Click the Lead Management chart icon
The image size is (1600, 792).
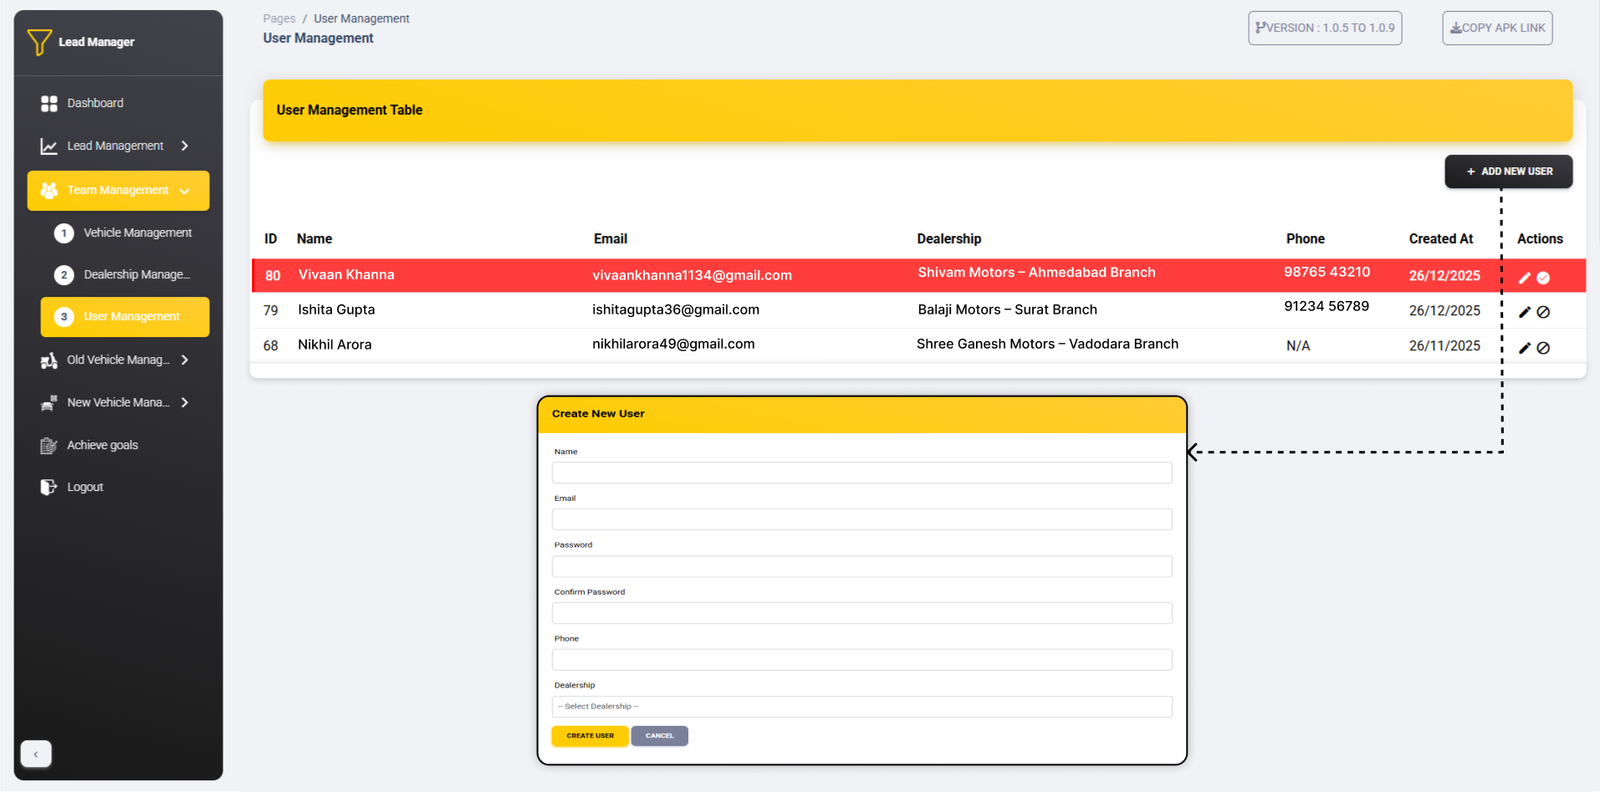[49, 147]
